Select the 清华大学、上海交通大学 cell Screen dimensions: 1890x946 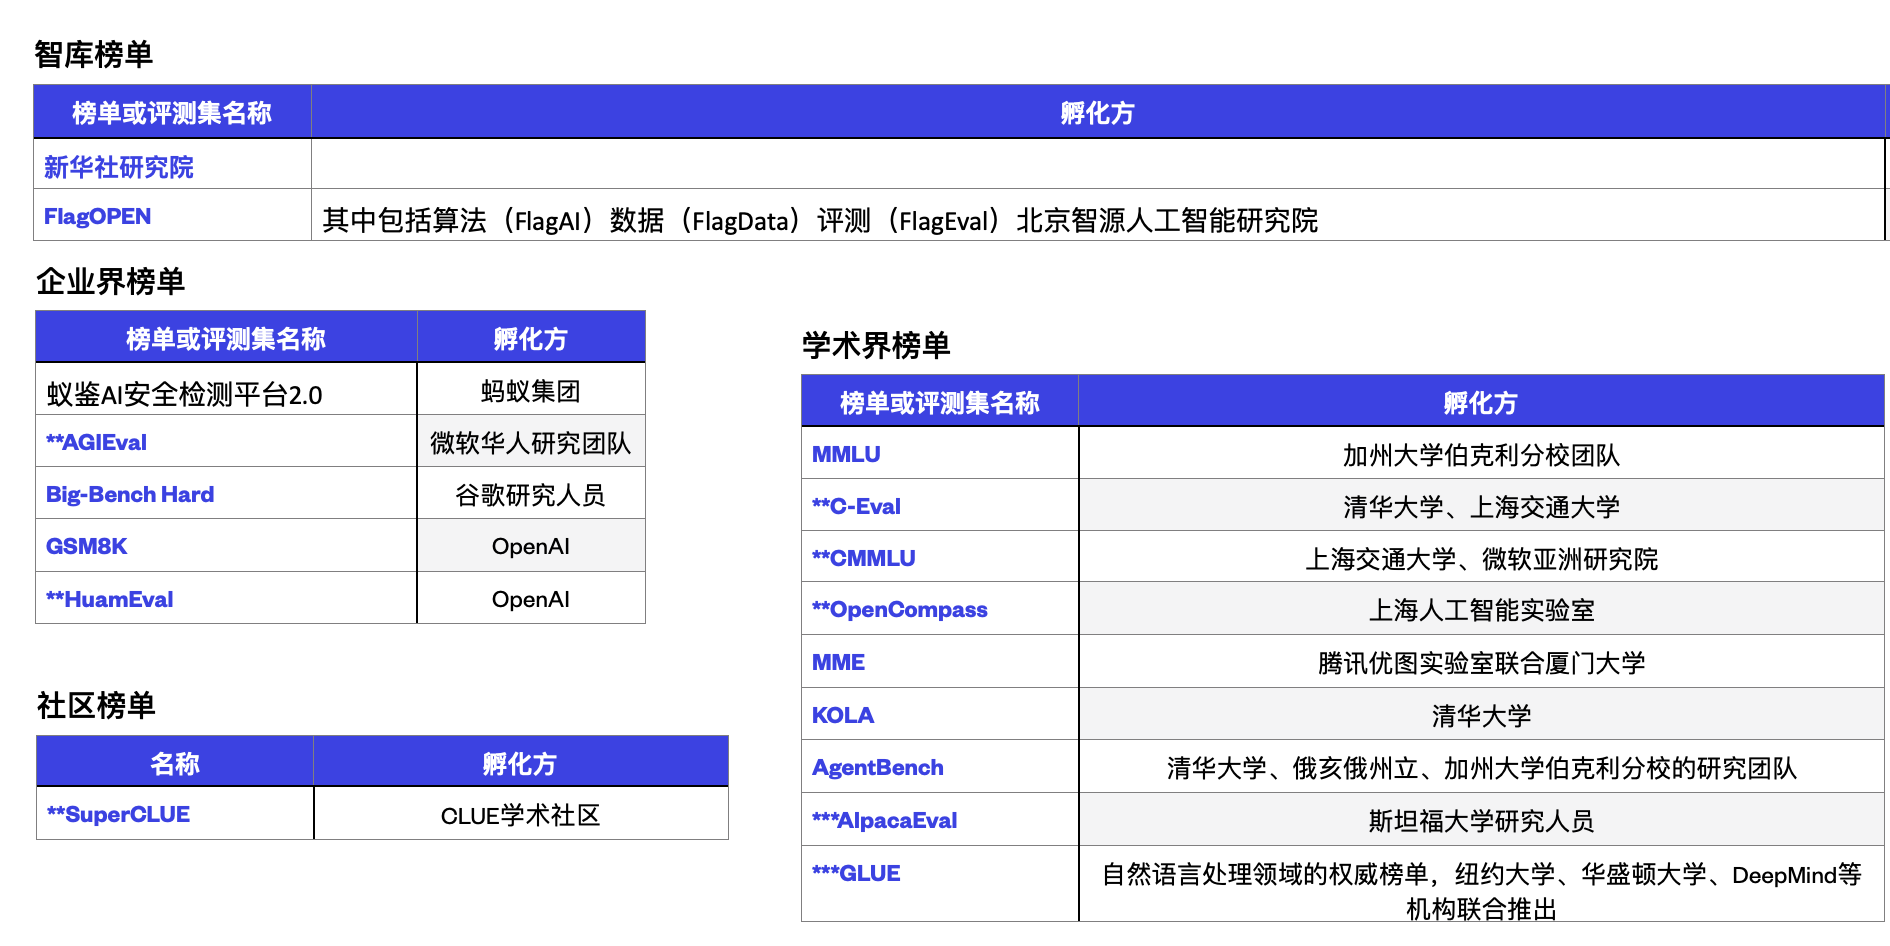[1481, 507]
